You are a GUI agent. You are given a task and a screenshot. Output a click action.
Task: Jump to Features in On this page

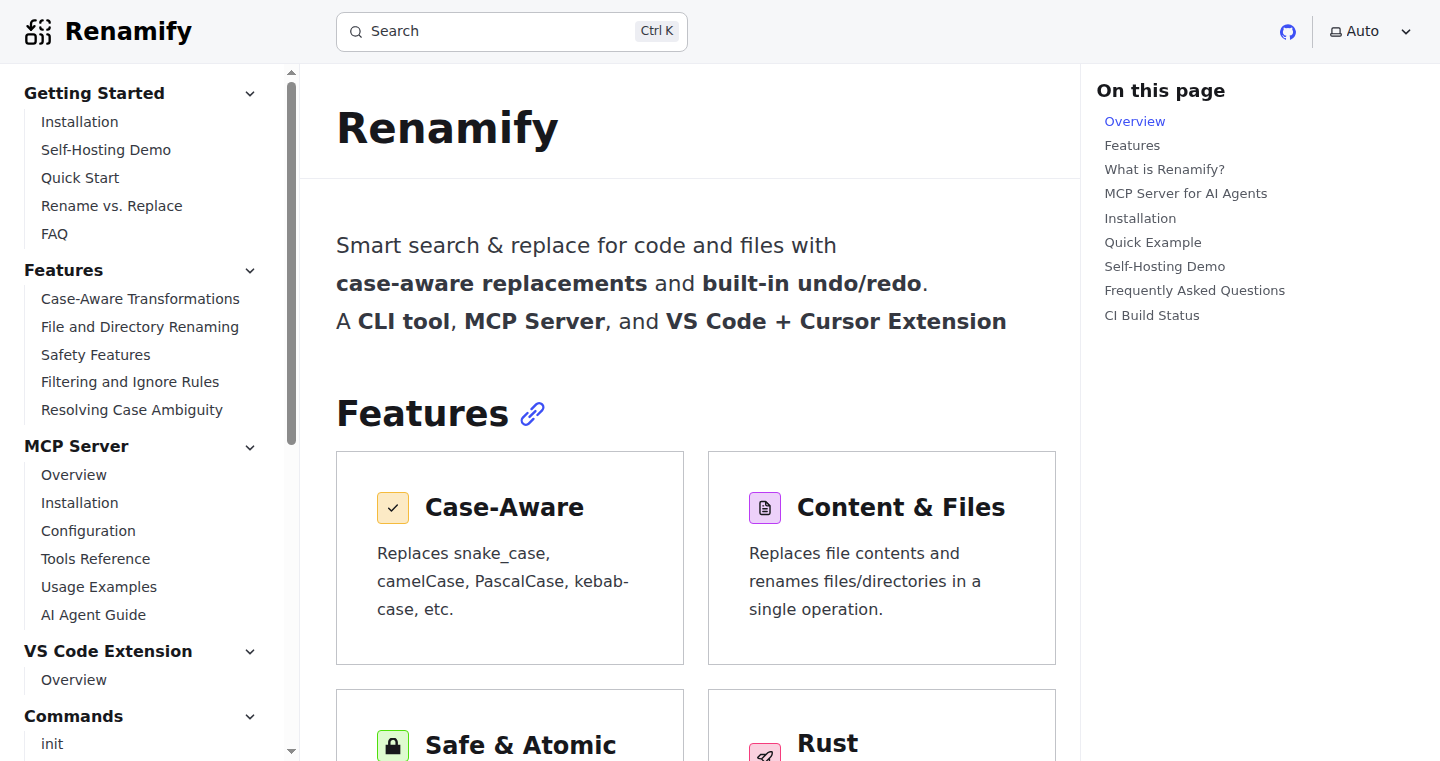pos(1132,146)
